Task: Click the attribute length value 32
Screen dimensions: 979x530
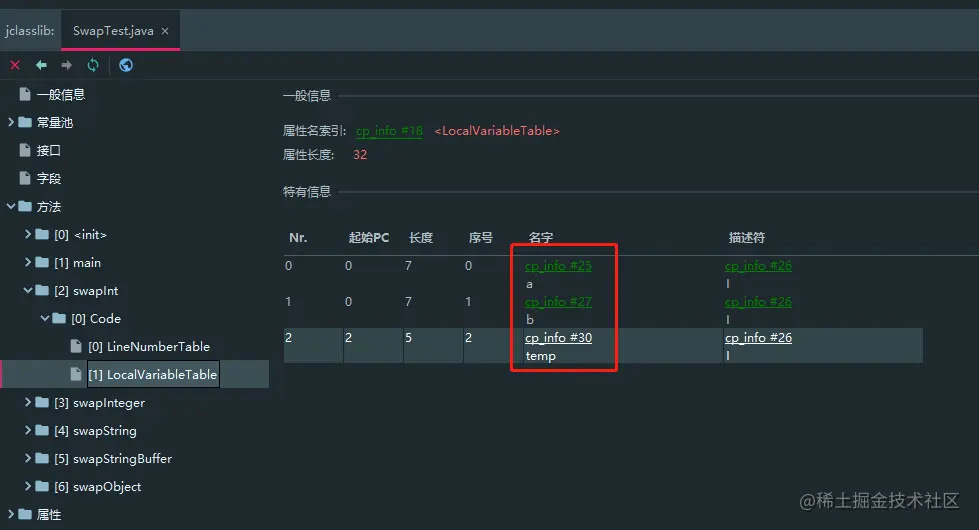Action: pos(360,155)
